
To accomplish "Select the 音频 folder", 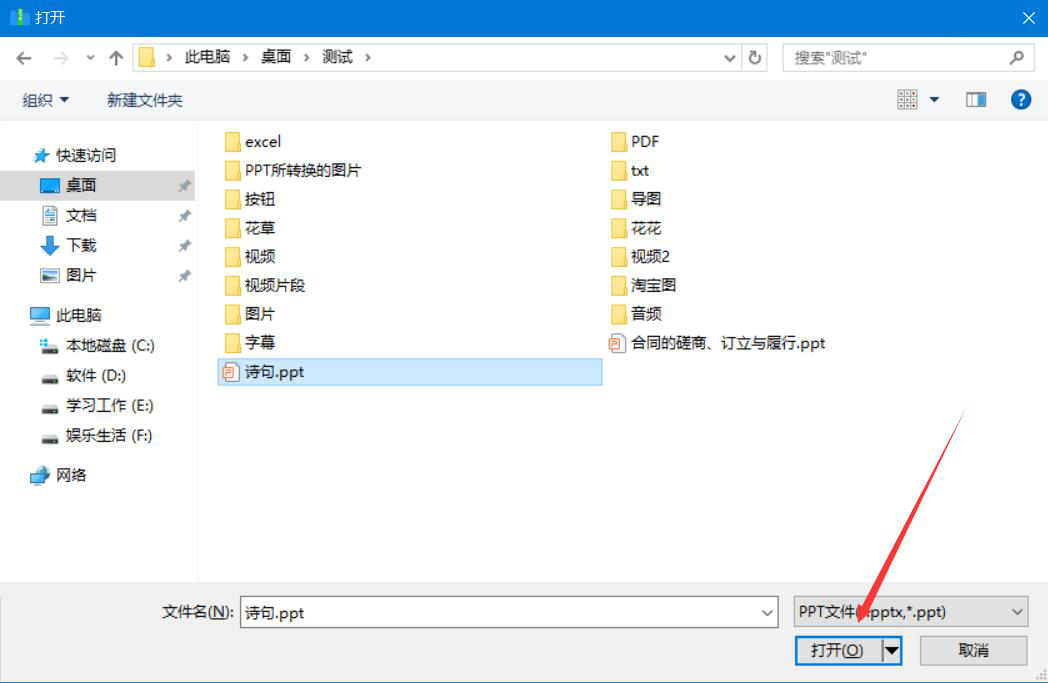I will (636, 314).
